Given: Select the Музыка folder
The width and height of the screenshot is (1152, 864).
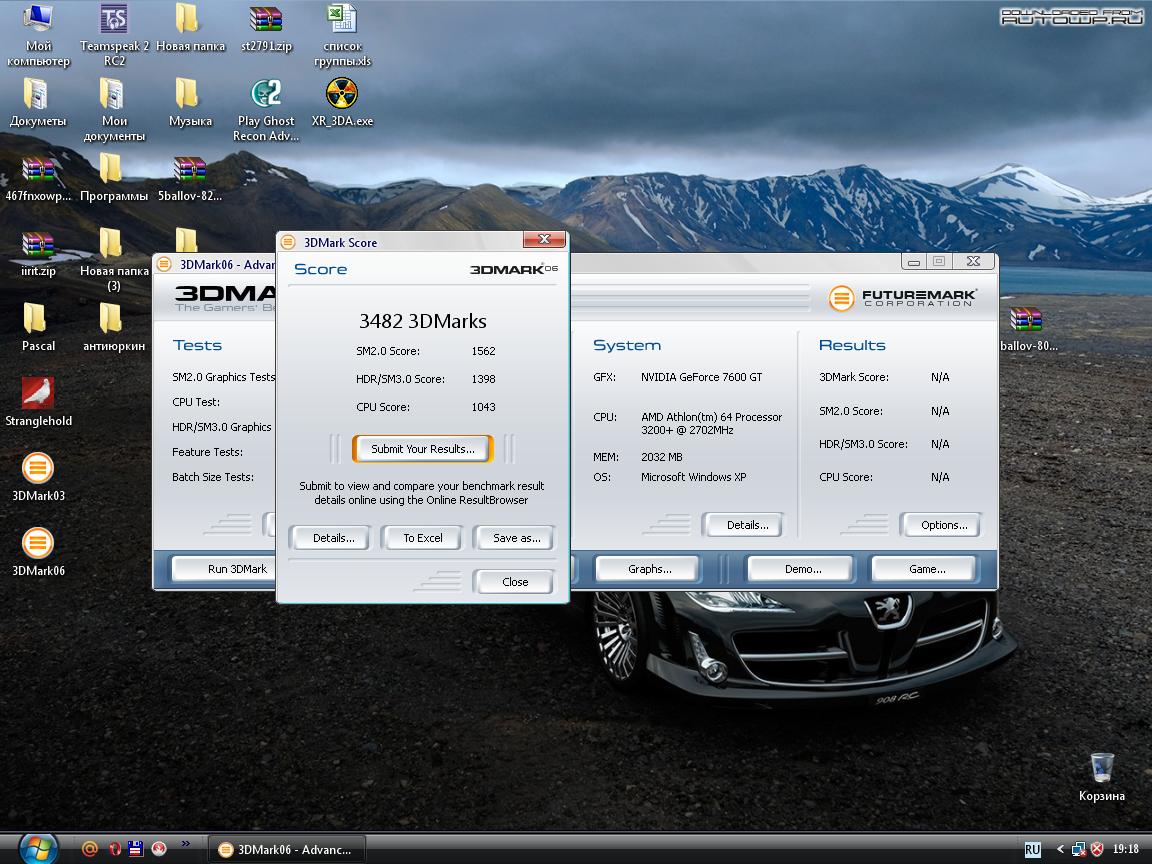Looking at the screenshot, I should coord(190,103).
